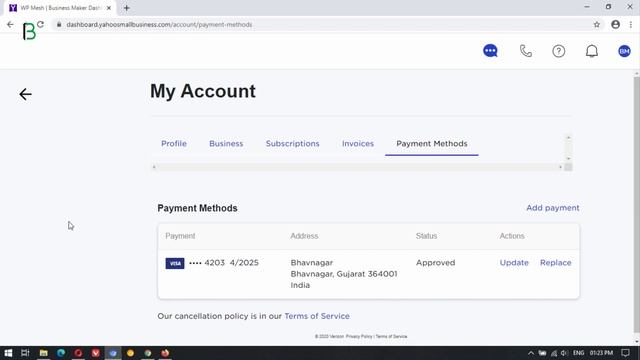The image size is (640, 360).
Task: Click the page vertical scrollbar
Action: pyautogui.click(x=636, y=204)
